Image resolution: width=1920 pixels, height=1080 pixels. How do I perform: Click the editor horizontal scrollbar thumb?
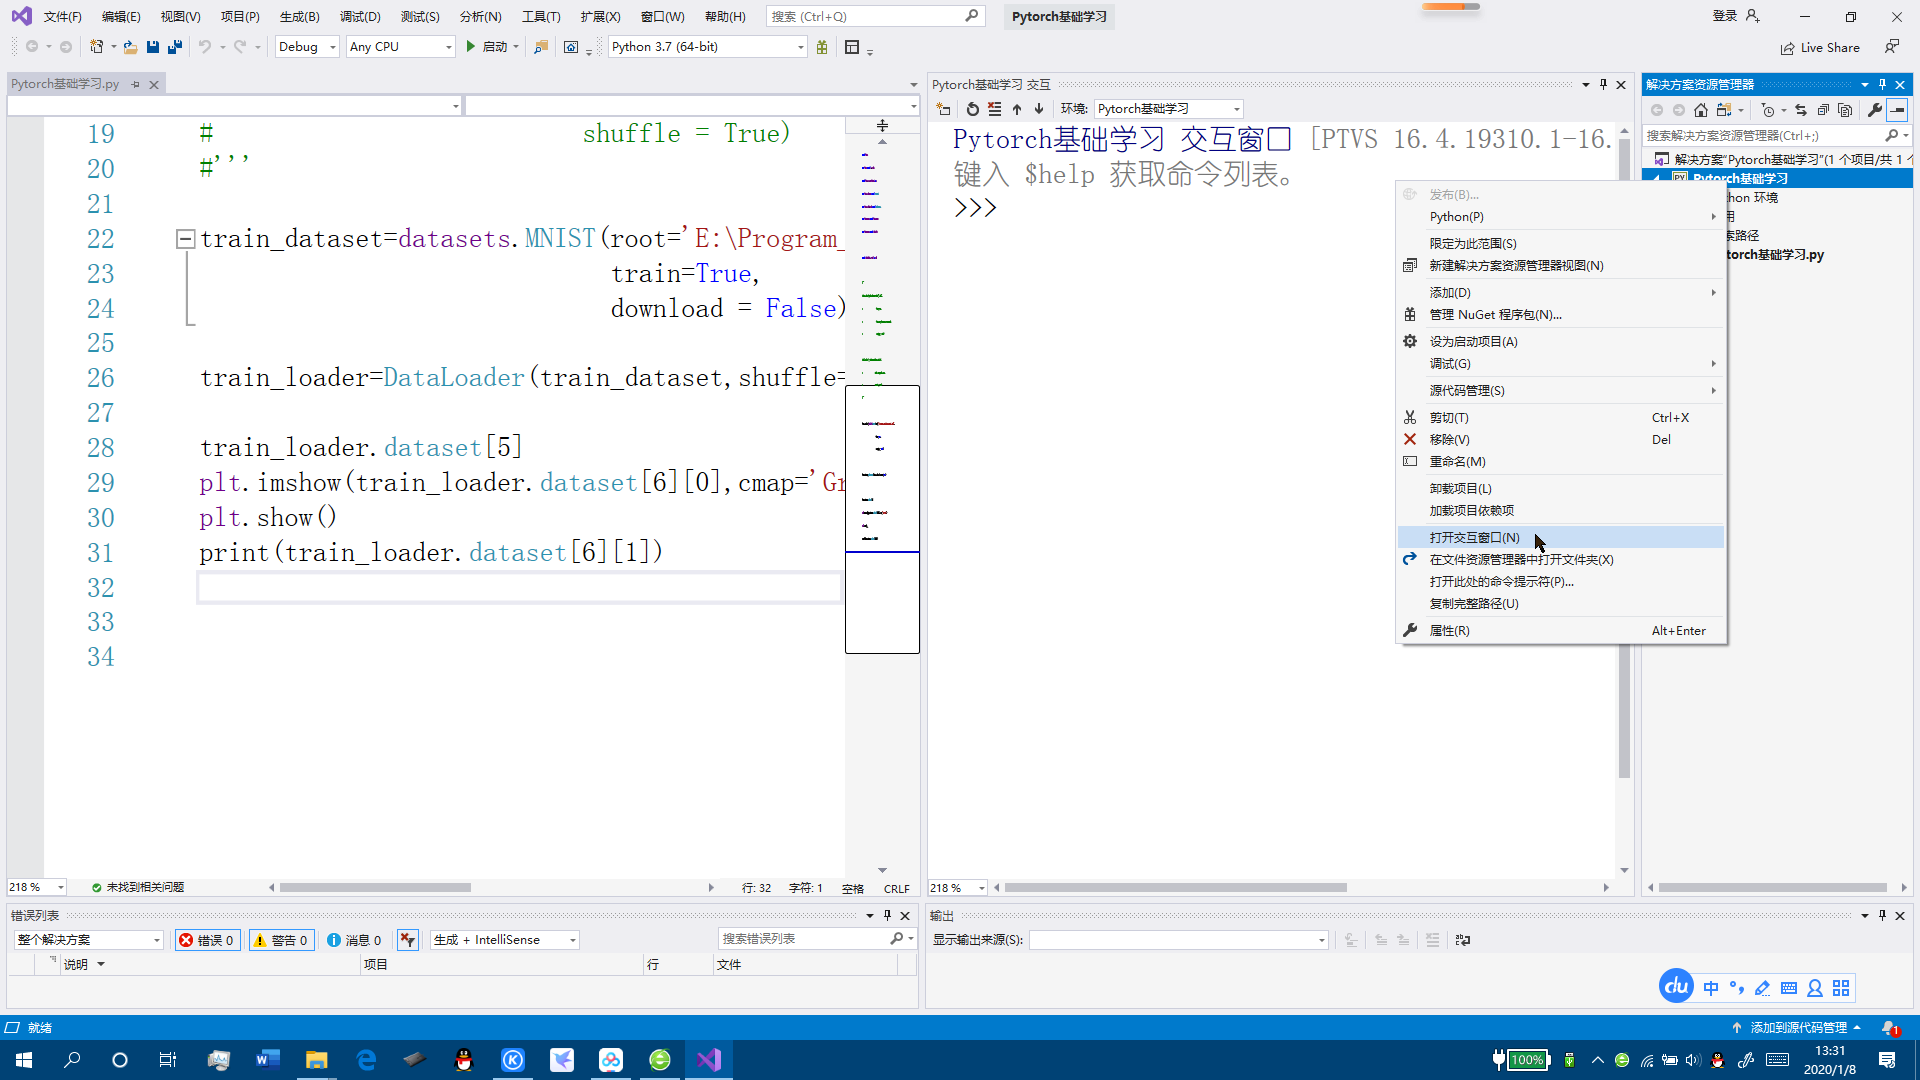375,888
